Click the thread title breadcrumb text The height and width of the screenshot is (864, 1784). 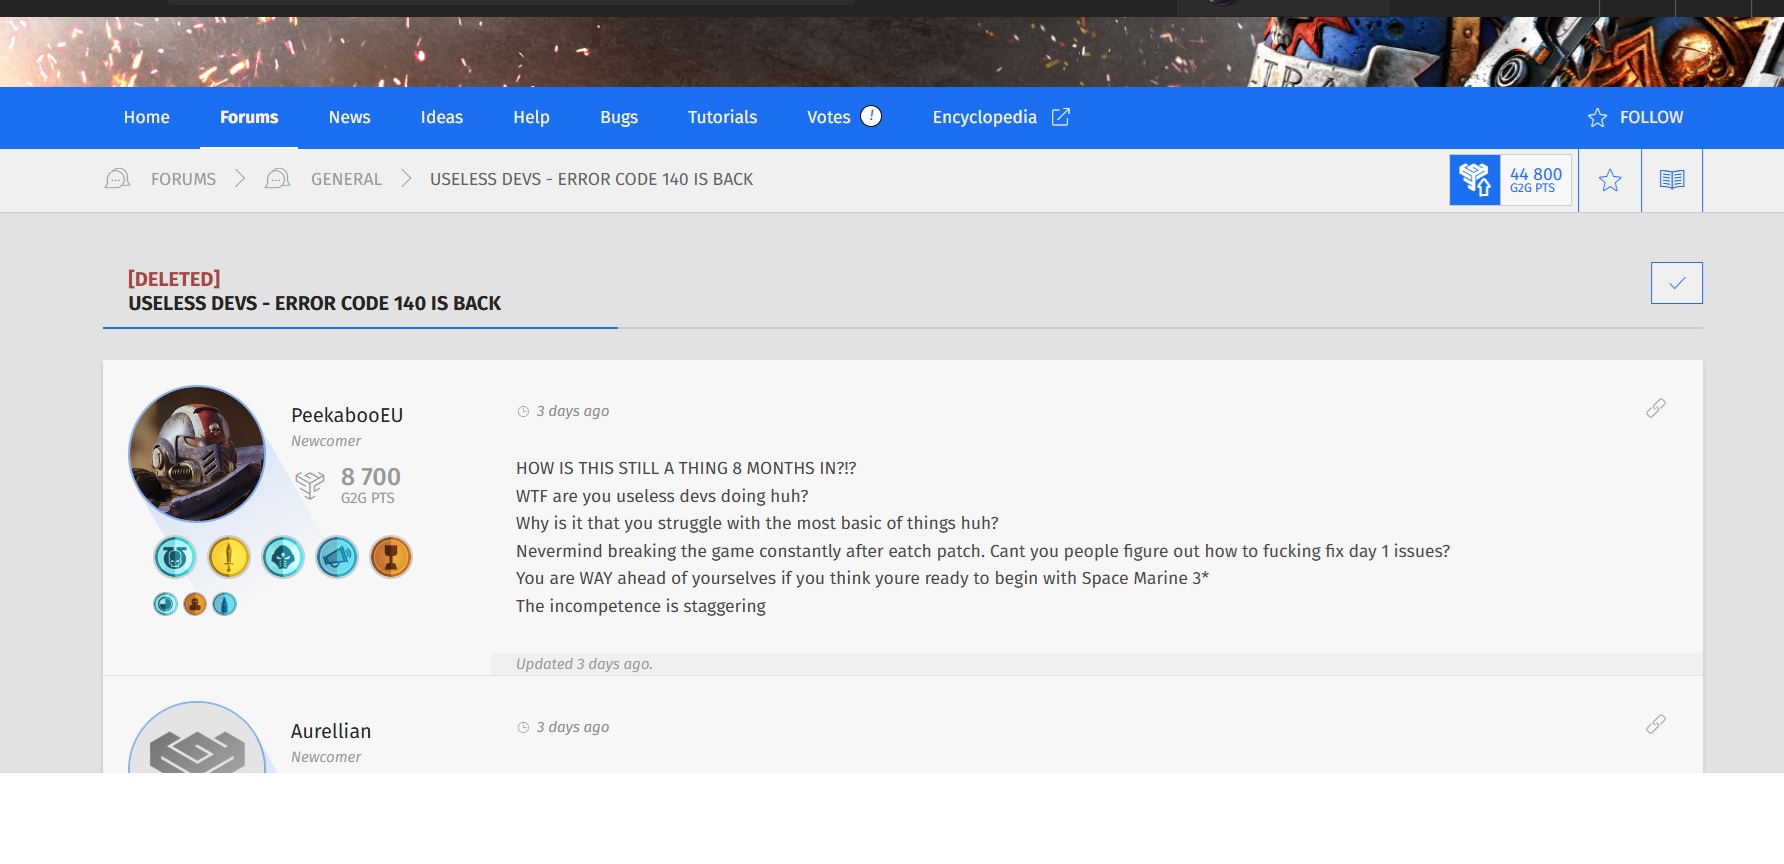click(x=591, y=179)
